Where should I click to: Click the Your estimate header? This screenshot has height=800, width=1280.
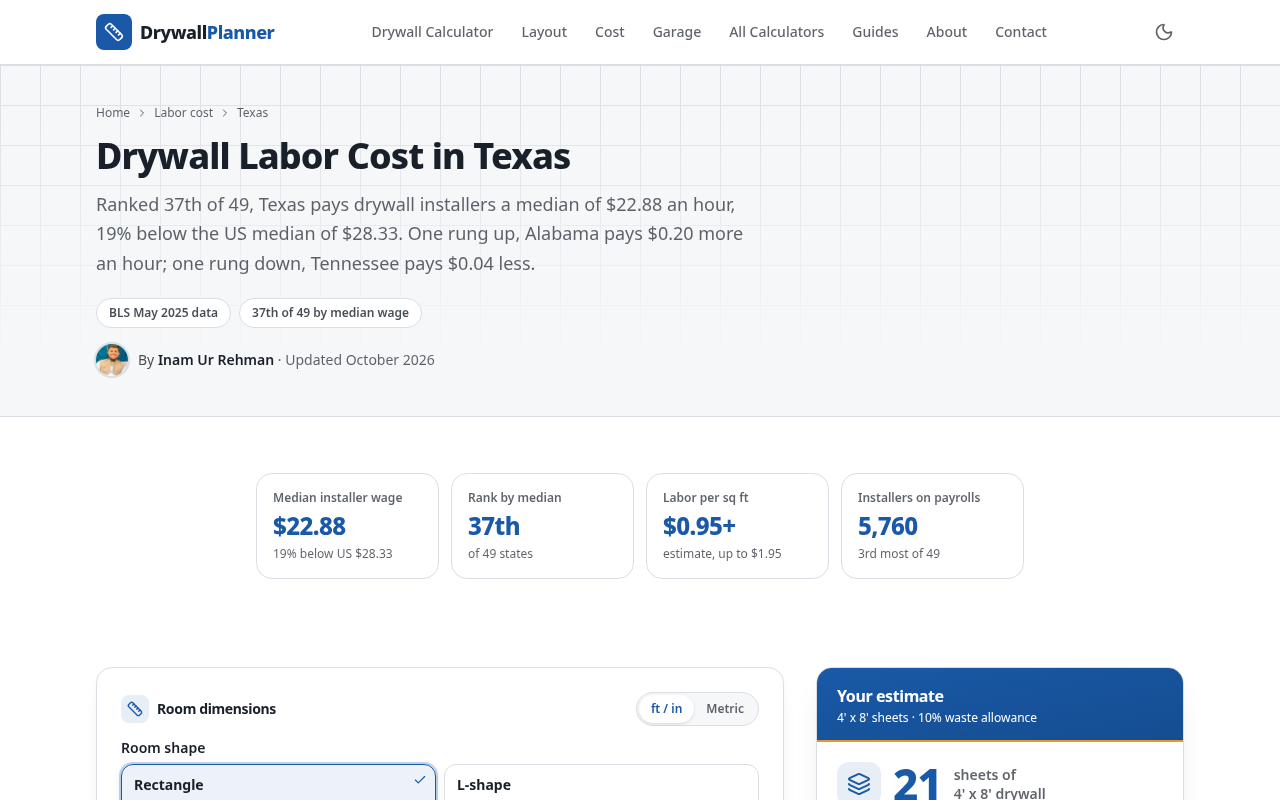(x=1000, y=705)
